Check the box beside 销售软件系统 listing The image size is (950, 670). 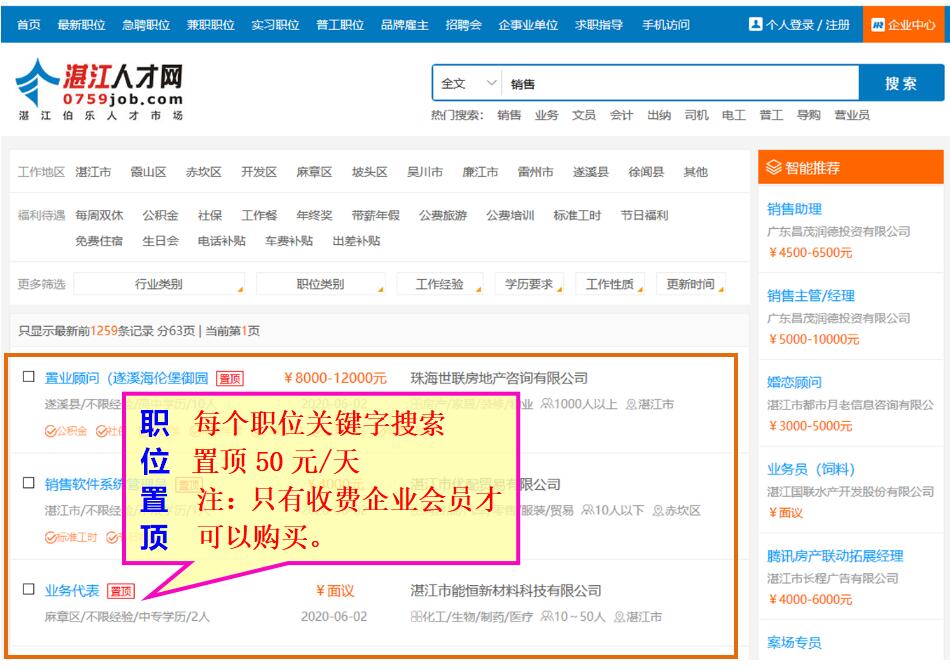pos(29,483)
